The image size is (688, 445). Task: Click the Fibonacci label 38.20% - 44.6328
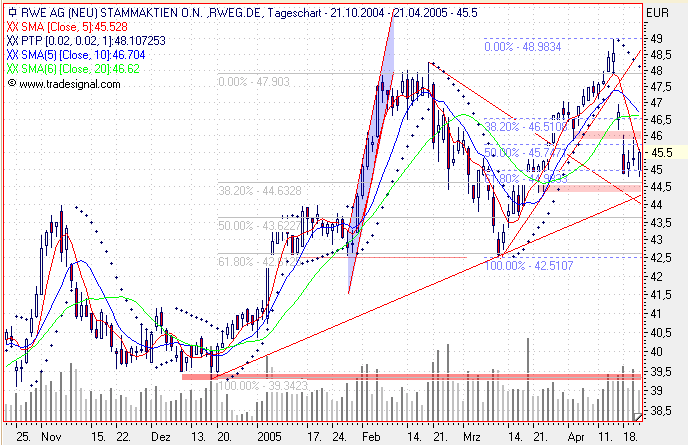(x=260, y=191)
